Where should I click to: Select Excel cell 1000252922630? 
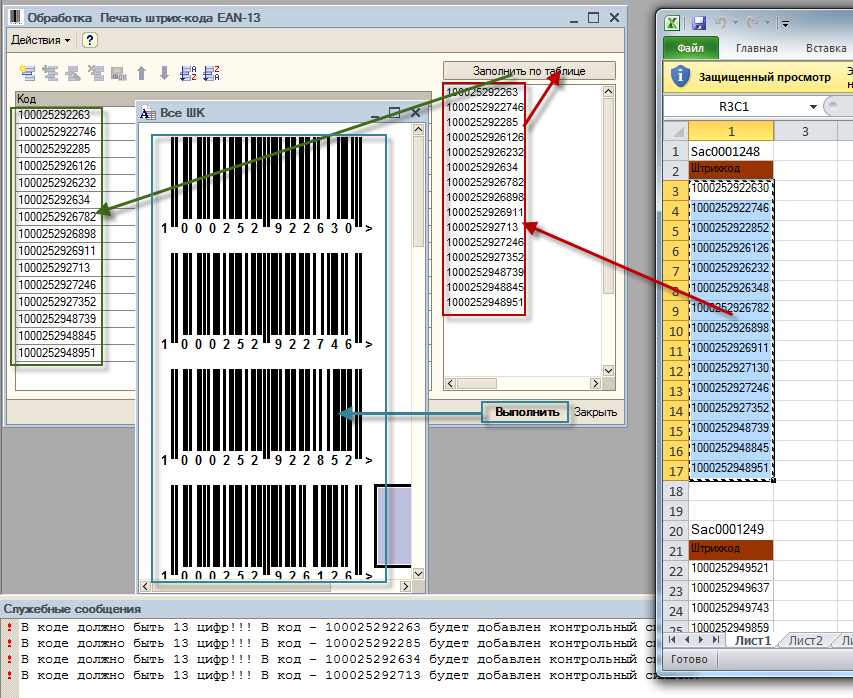pyautogui.click(x=731, y=188)
